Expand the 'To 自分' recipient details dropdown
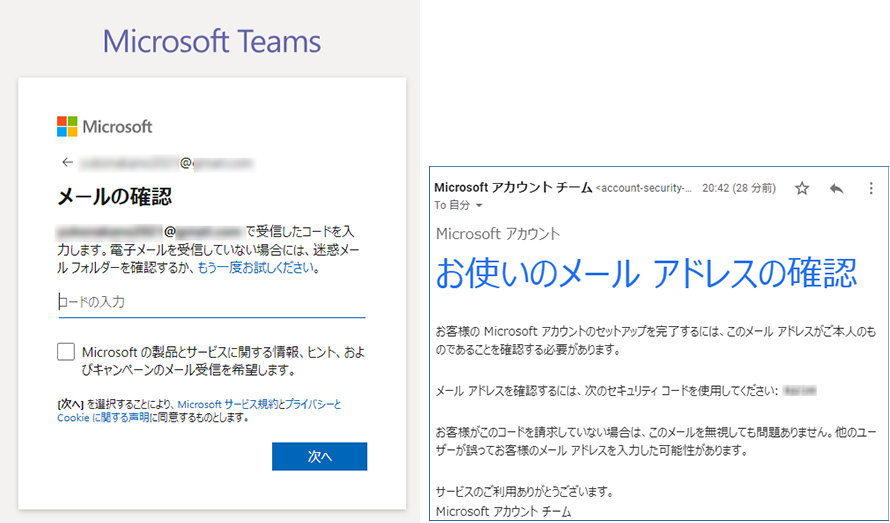 coord(478,206)
